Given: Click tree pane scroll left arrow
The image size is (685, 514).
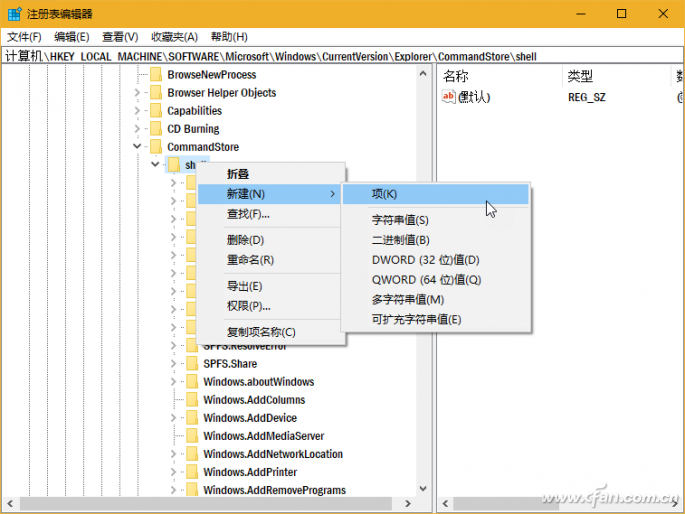Looking at the screenshot, I should click(x=10, y=504).
